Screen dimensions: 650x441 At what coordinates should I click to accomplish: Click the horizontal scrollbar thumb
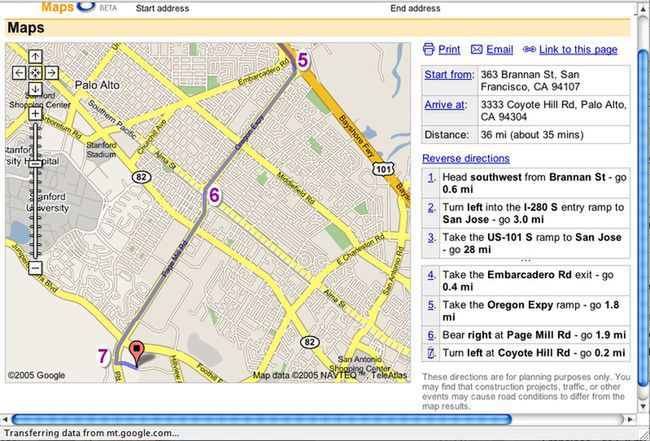[x=261, y=419]
